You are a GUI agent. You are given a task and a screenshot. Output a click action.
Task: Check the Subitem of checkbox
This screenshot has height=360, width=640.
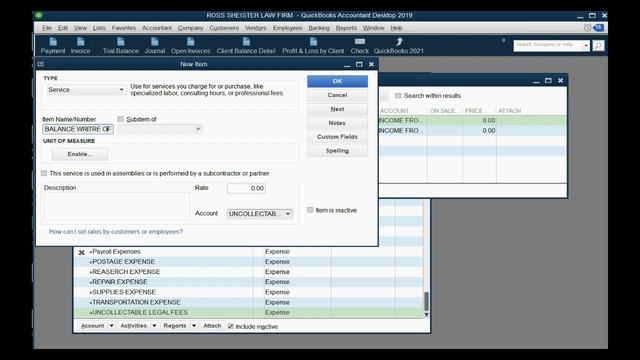120,119
